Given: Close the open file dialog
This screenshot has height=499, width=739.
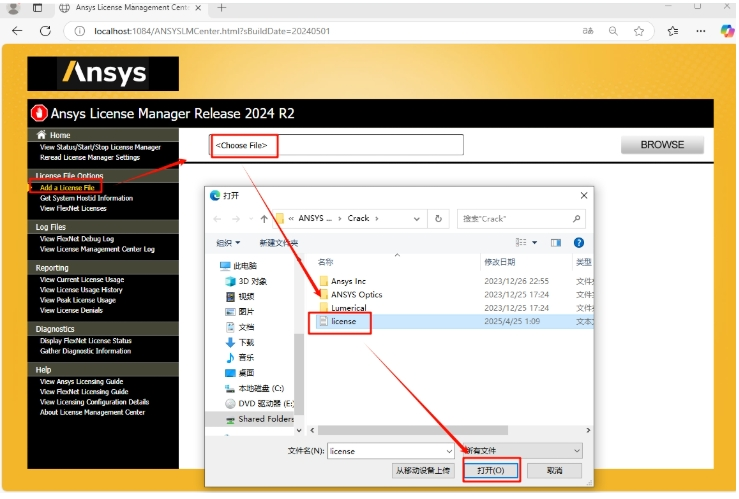Looking at the screenshot, I should click(x=584, y=195).
